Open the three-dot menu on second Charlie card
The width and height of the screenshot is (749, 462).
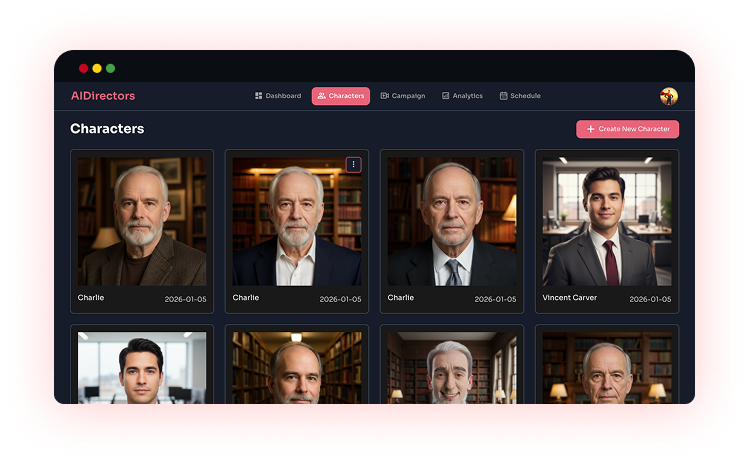353,164
